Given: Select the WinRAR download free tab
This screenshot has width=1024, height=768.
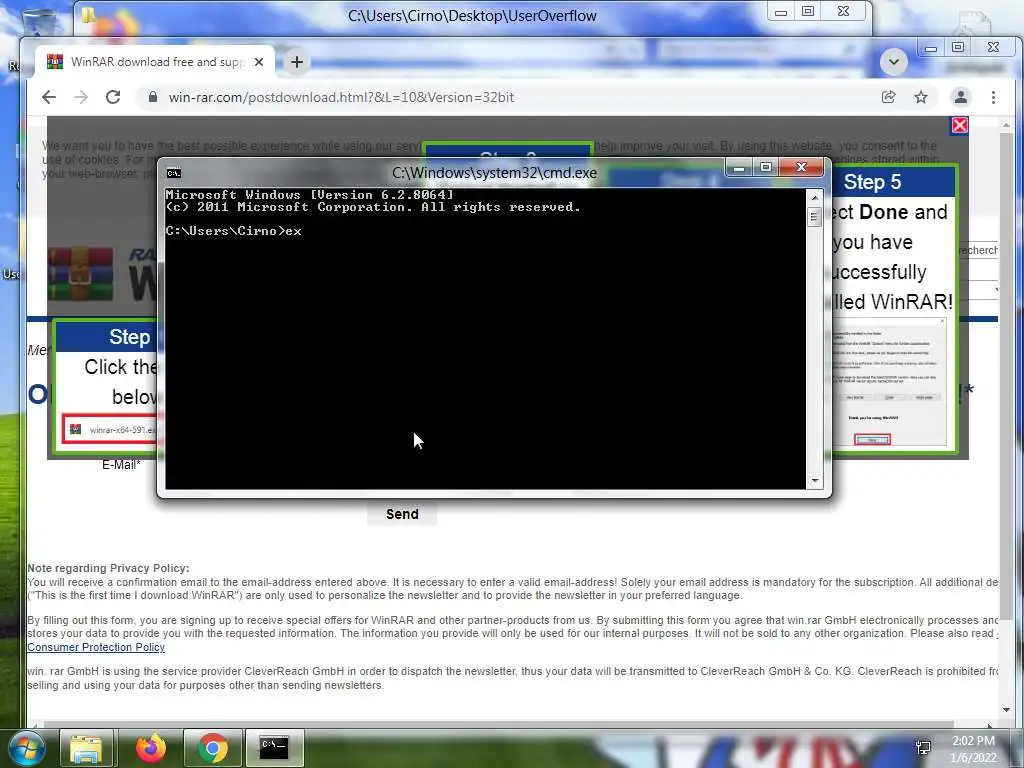Looking at the screenshot, I should [155, 62].
